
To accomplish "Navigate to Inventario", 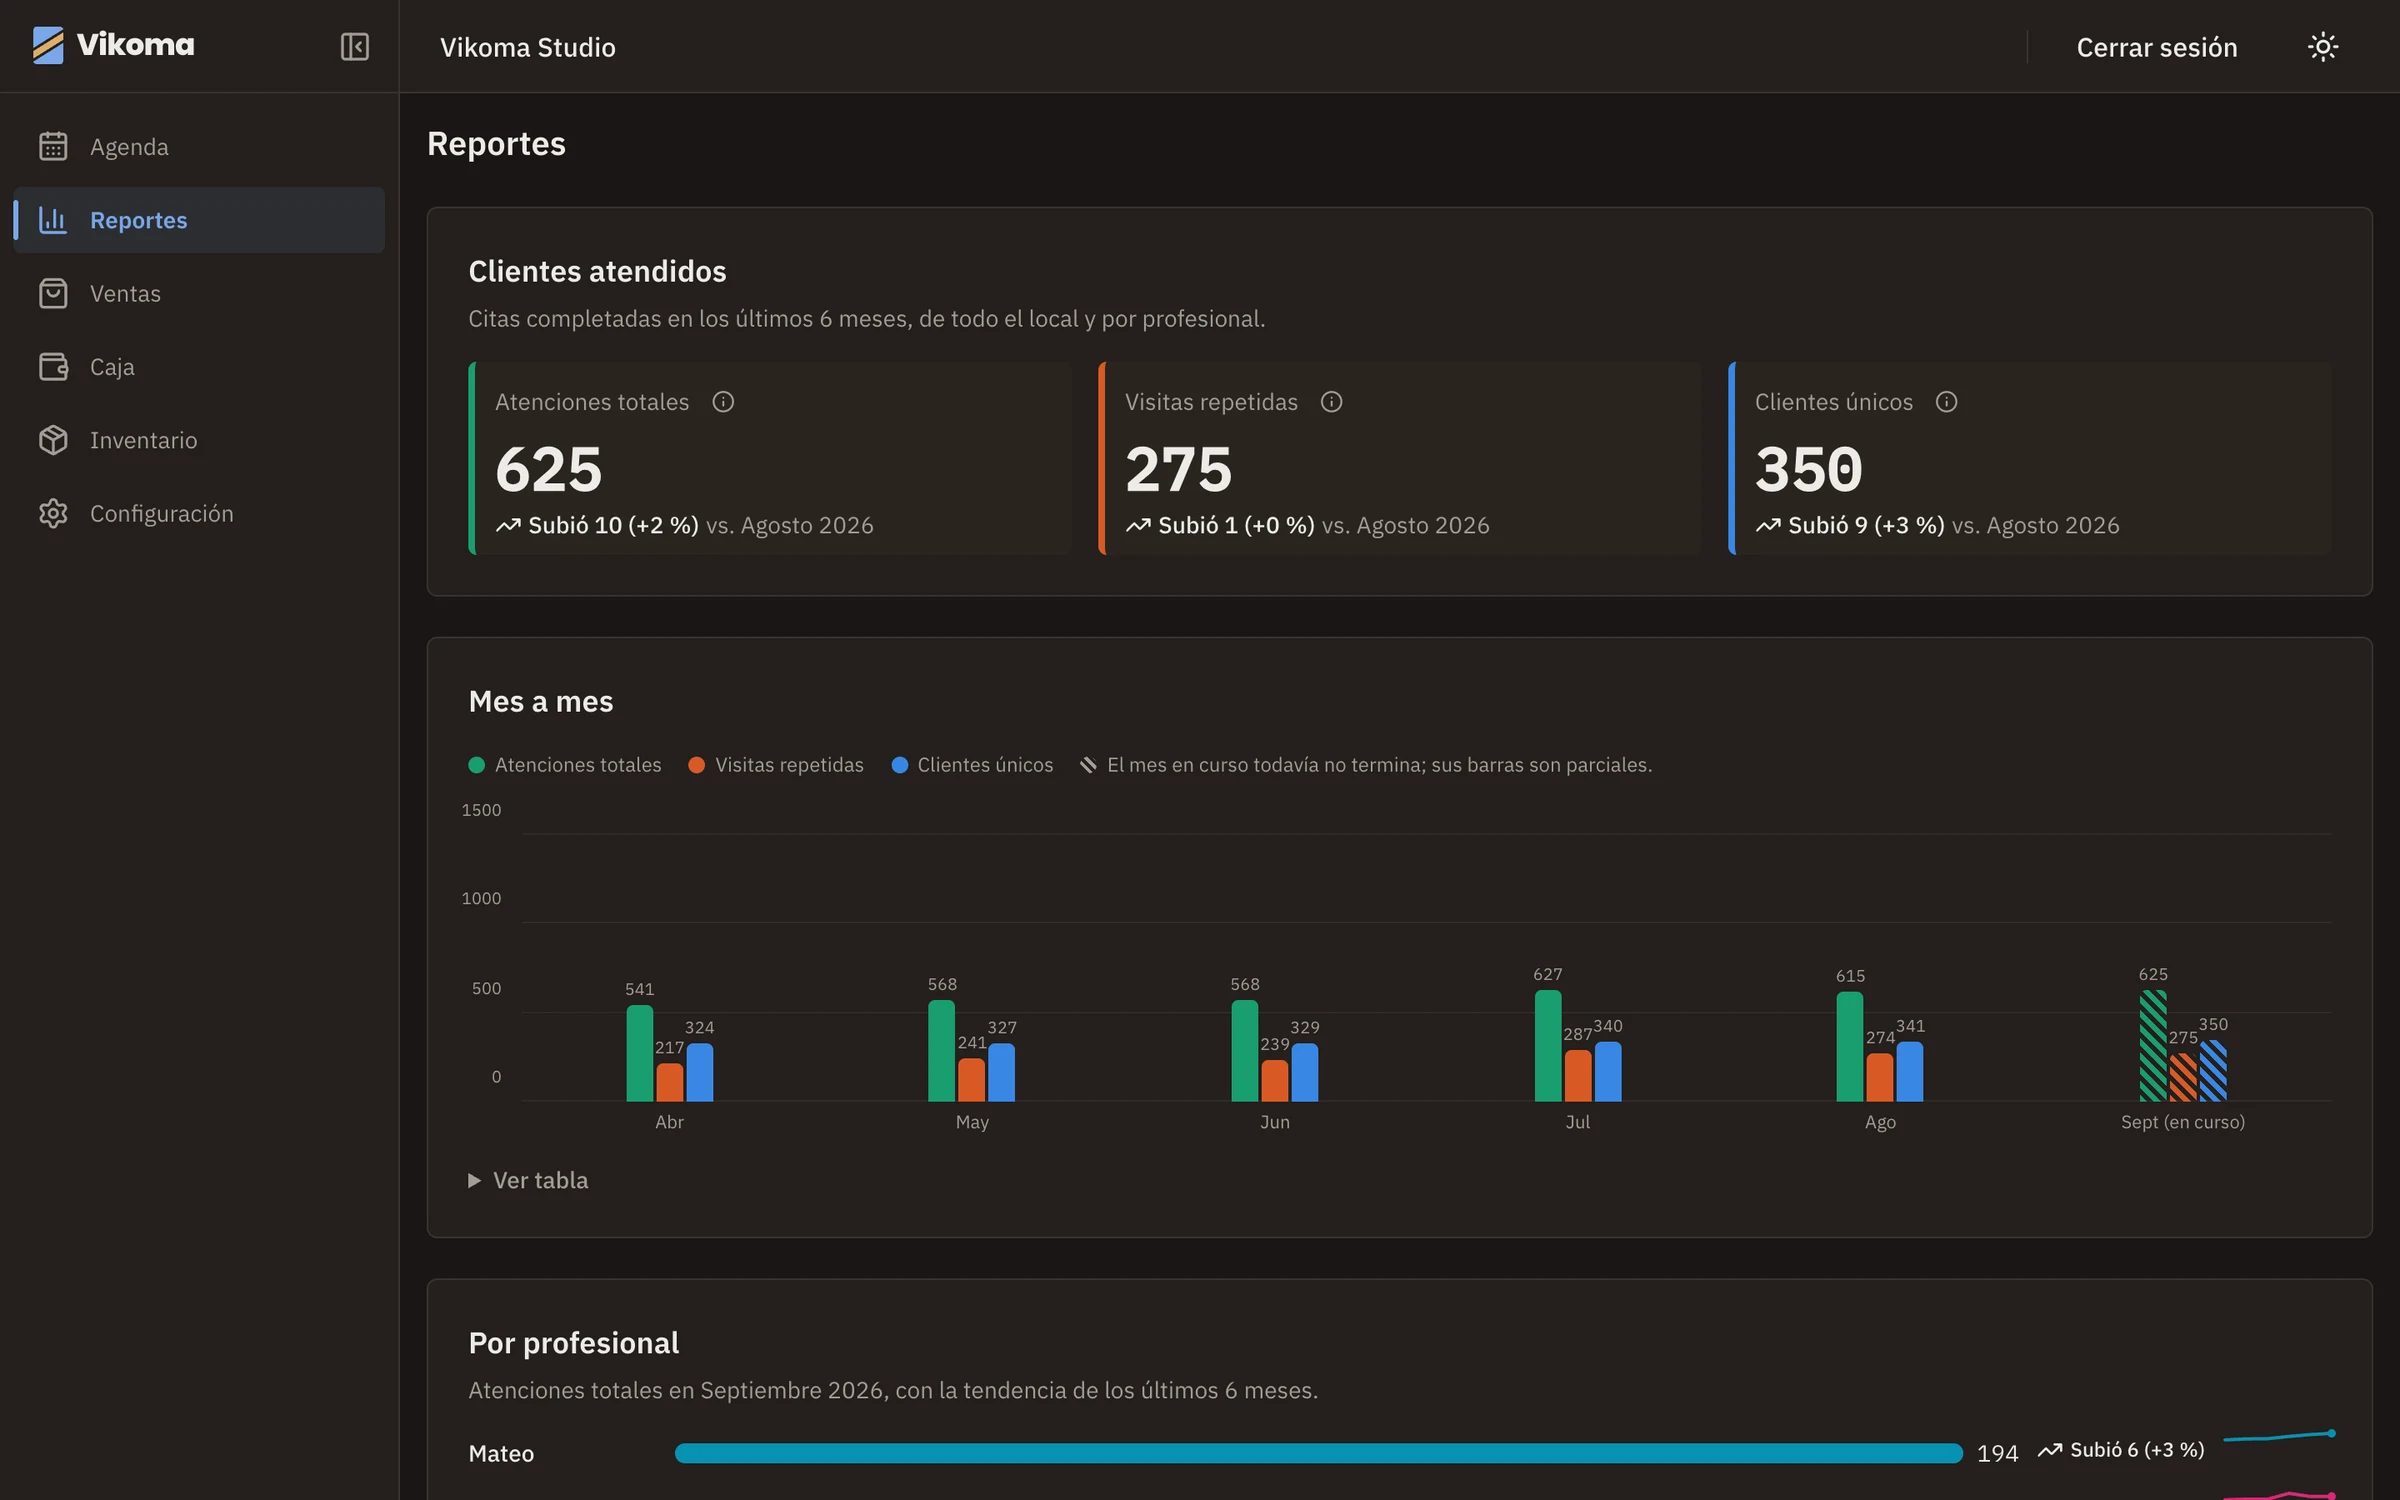I will [x=199, y=440].
